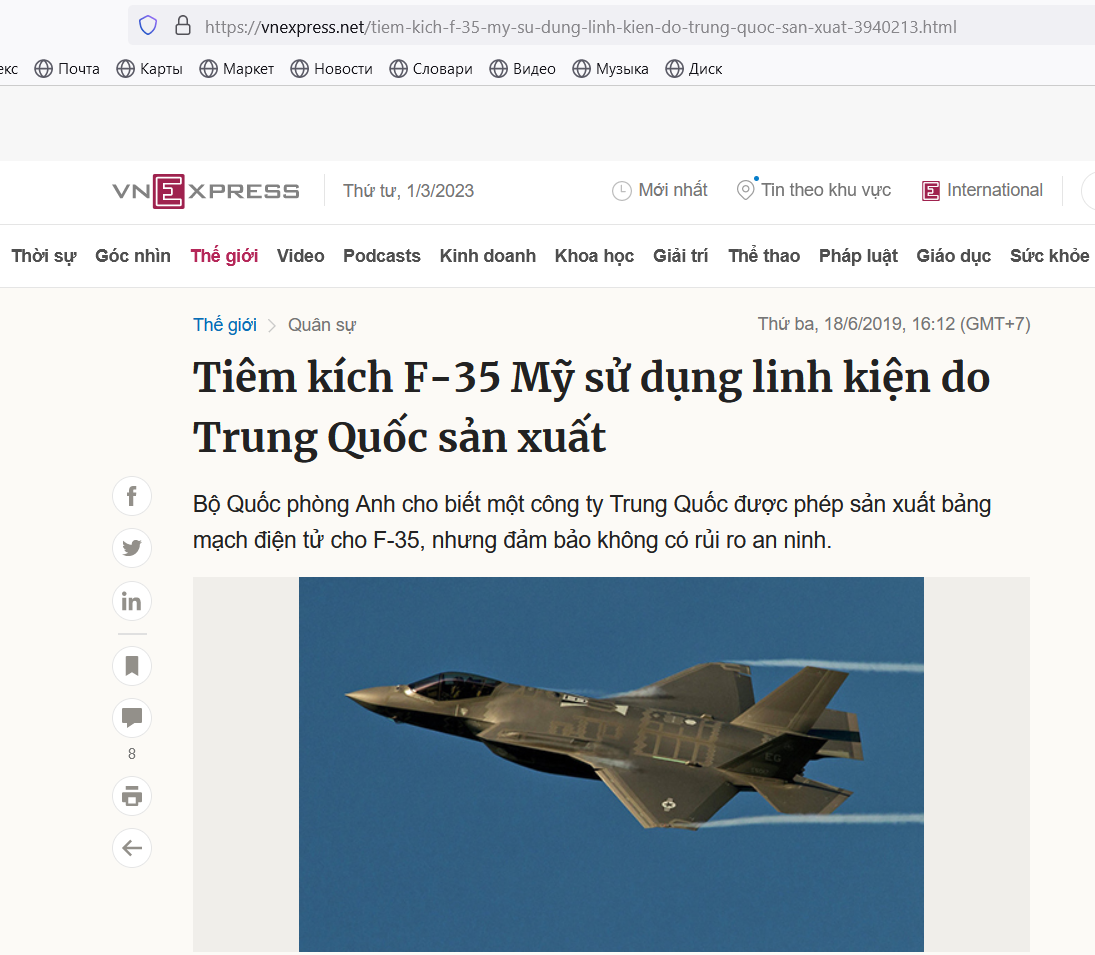1095x955 pixels.
Task: Go back using the left arrow icon
Action: click(131, 848)
